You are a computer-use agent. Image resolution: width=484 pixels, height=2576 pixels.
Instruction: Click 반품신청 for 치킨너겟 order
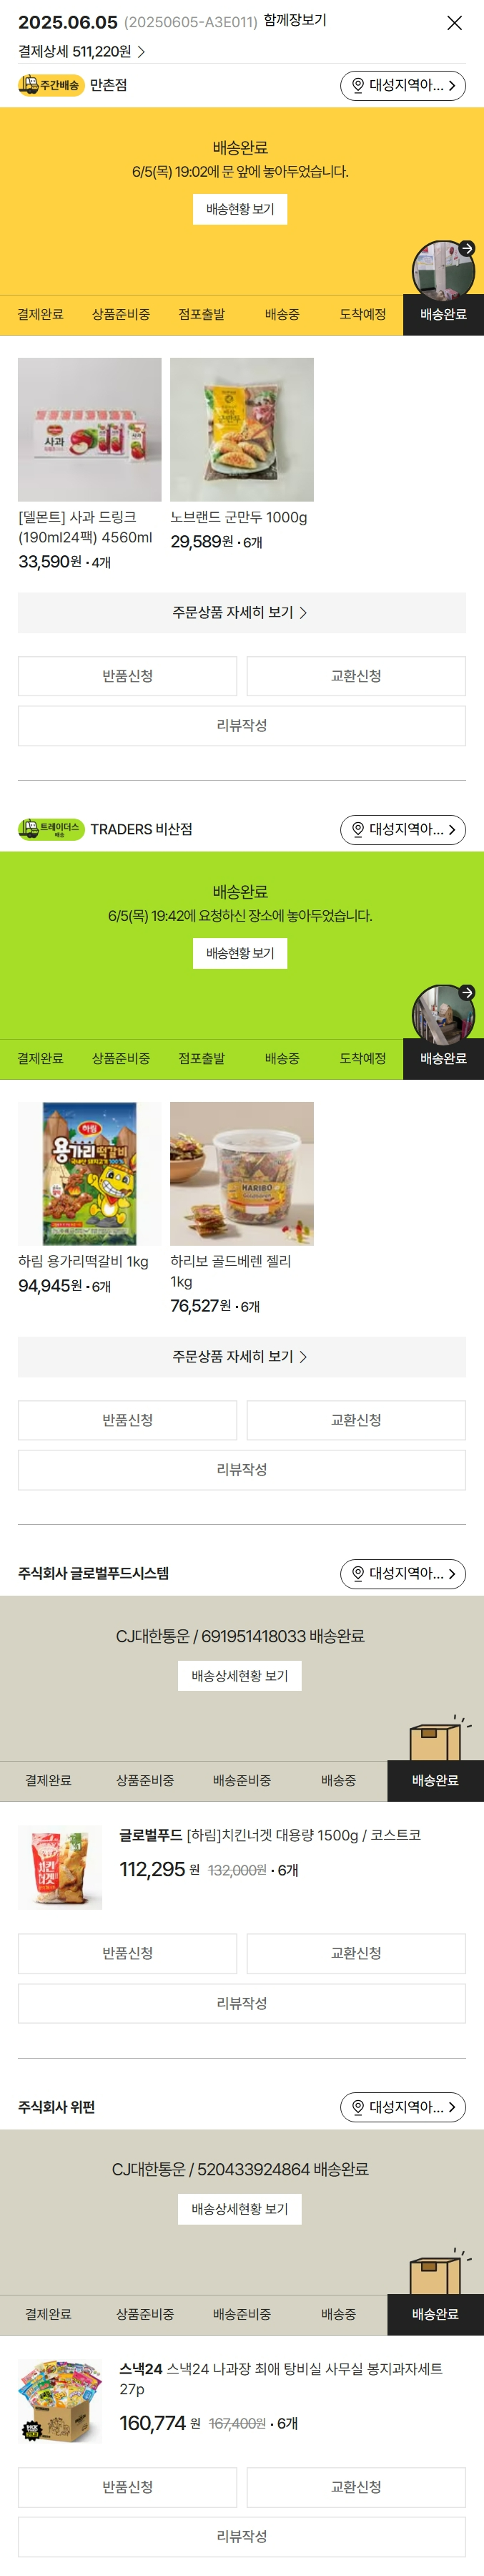(x=127, y=1954)
